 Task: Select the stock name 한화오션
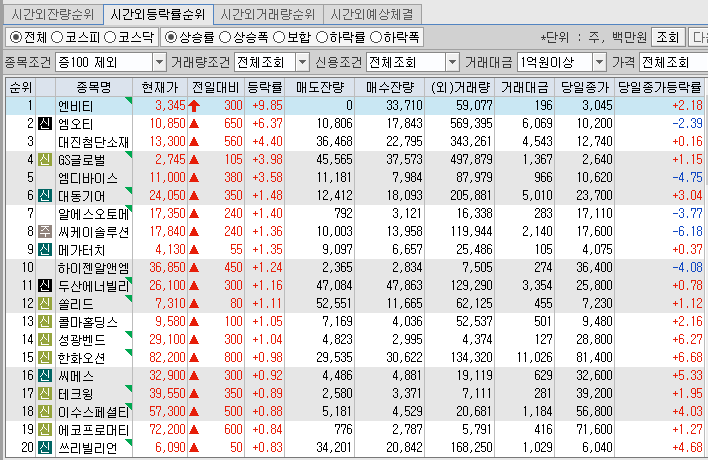pyautogui.click(x=82, y=358)
